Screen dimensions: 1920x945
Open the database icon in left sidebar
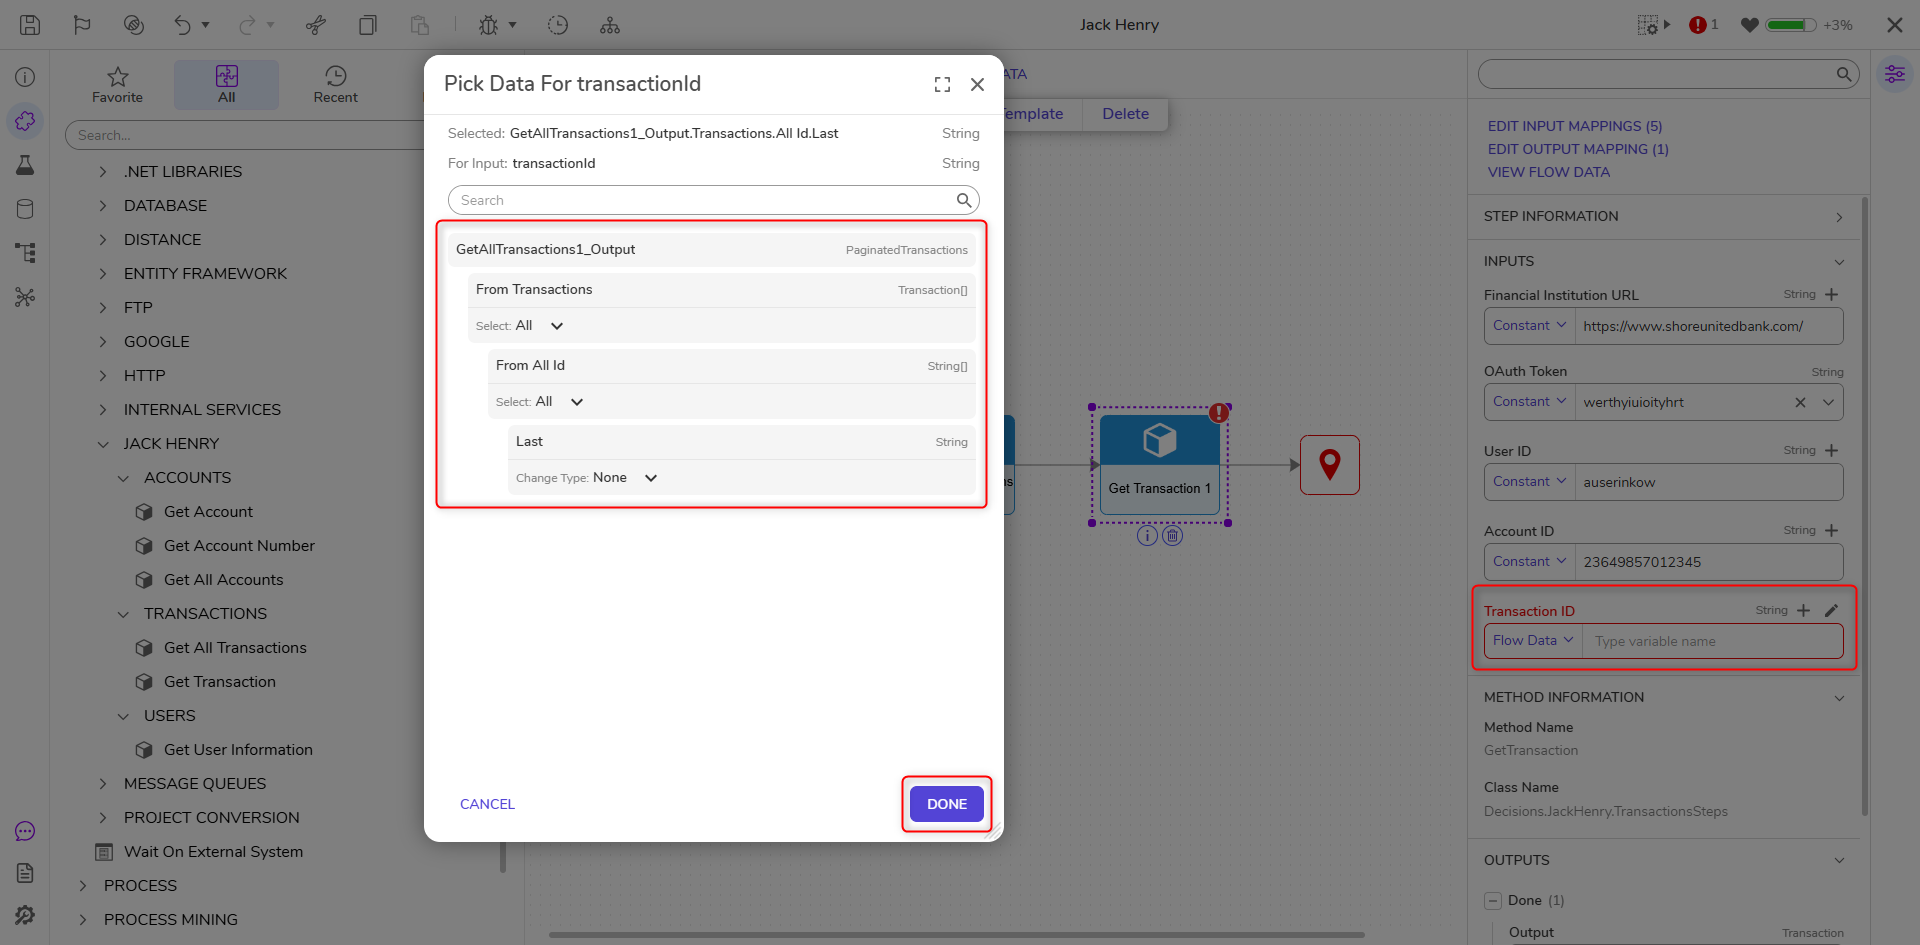point(25,209)
